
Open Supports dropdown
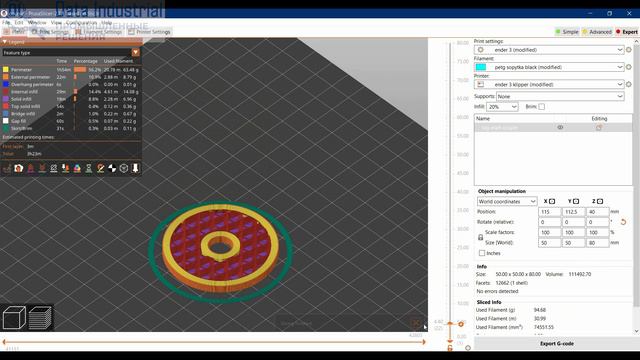pyautogui.click(x=560, y=96)
